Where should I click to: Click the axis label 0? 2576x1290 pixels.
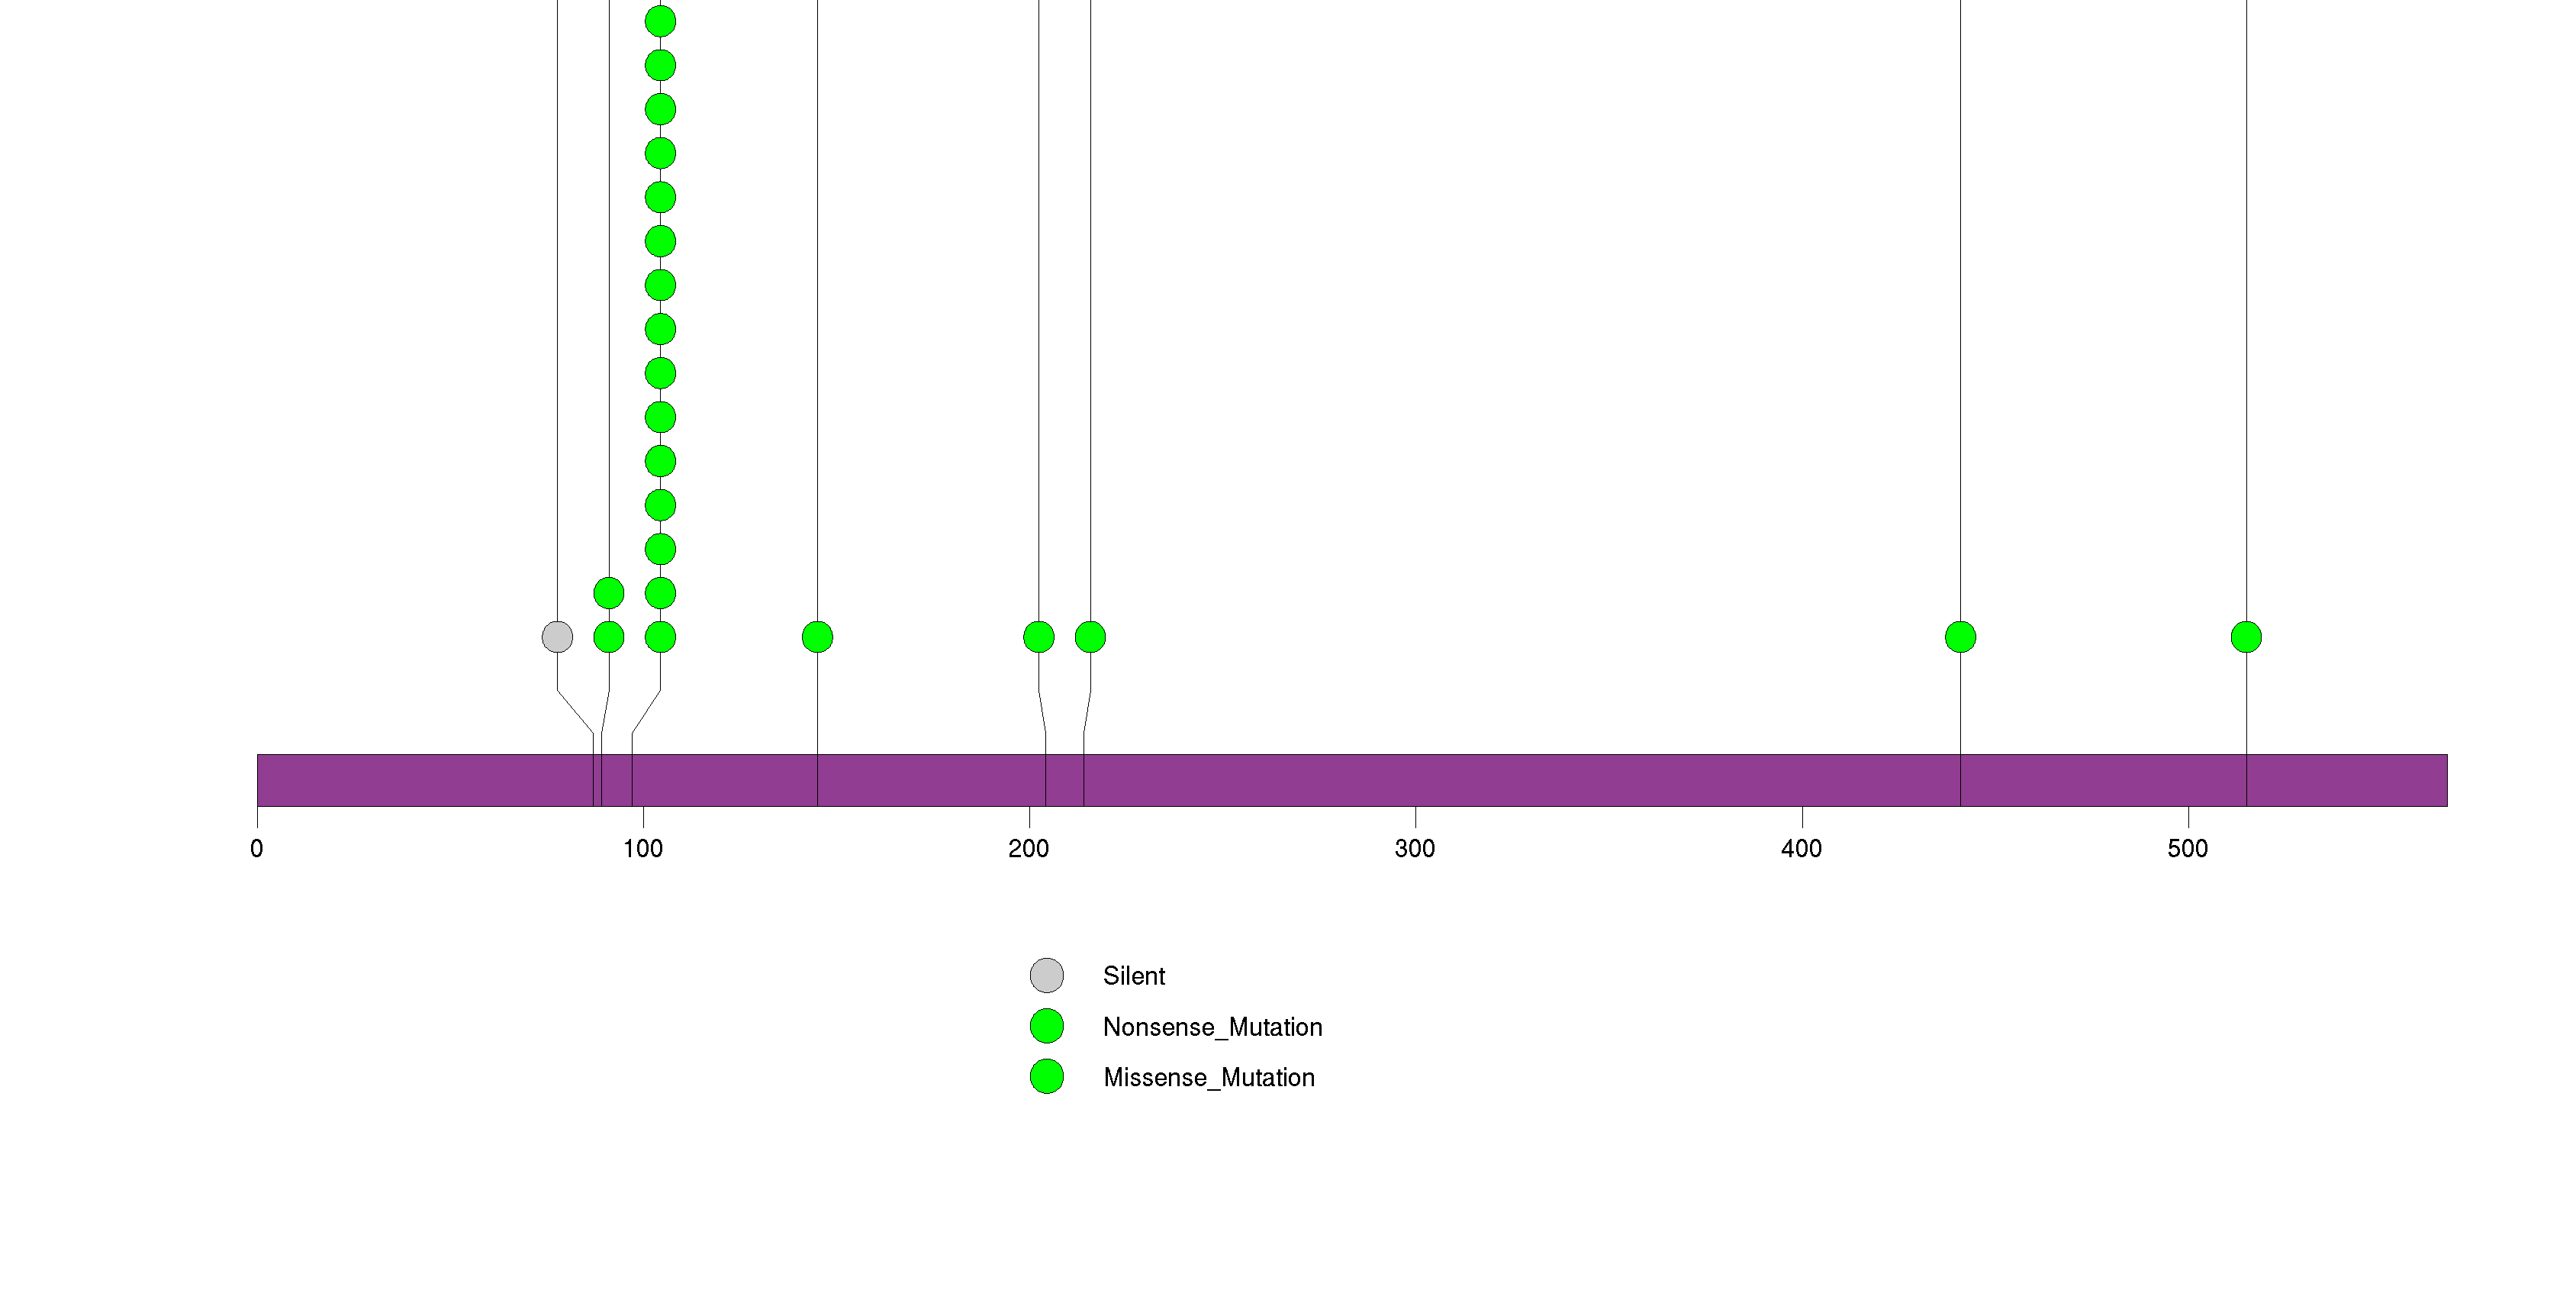(x=257, y=849)
